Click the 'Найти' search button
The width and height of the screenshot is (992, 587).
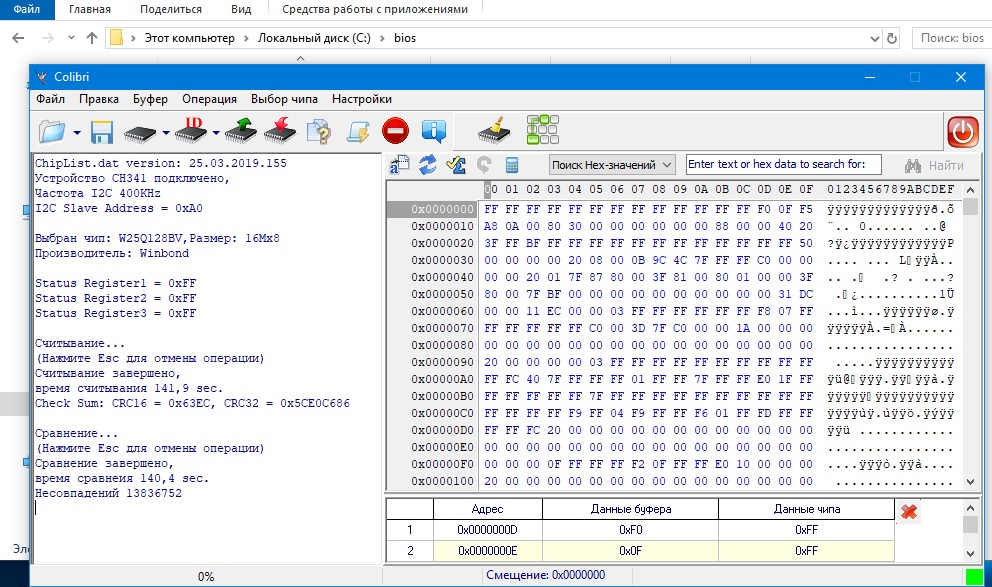coord(934,165)
